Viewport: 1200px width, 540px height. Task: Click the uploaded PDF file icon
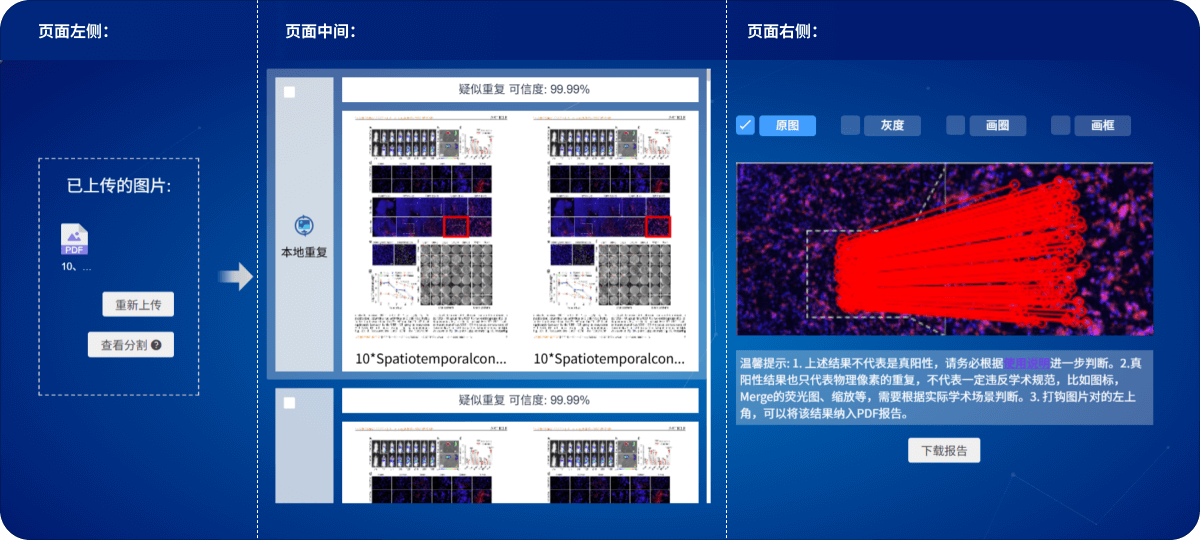[75, 238]
